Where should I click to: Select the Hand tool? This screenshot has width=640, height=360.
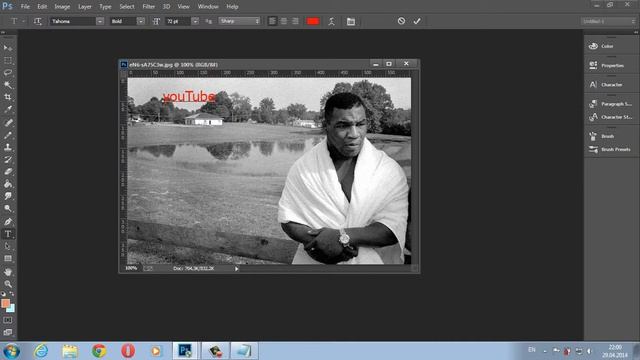(8, 271)
